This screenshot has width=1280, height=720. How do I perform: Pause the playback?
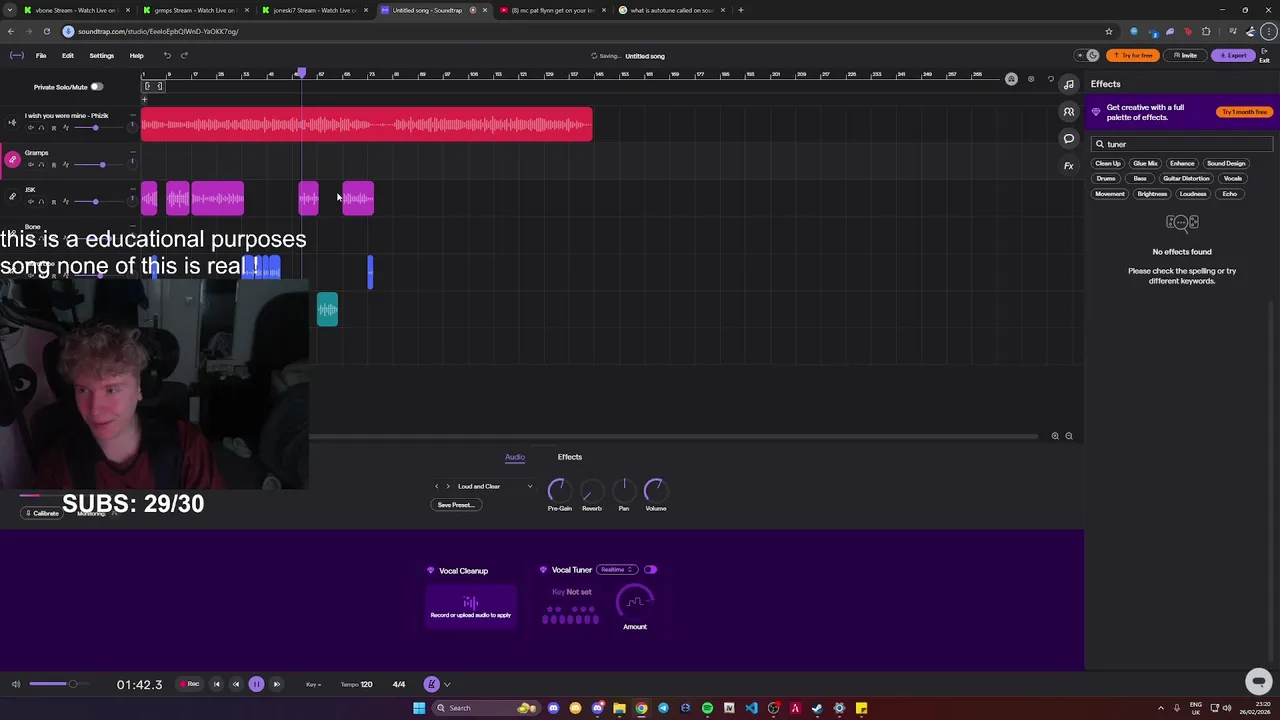coord(256,684)
